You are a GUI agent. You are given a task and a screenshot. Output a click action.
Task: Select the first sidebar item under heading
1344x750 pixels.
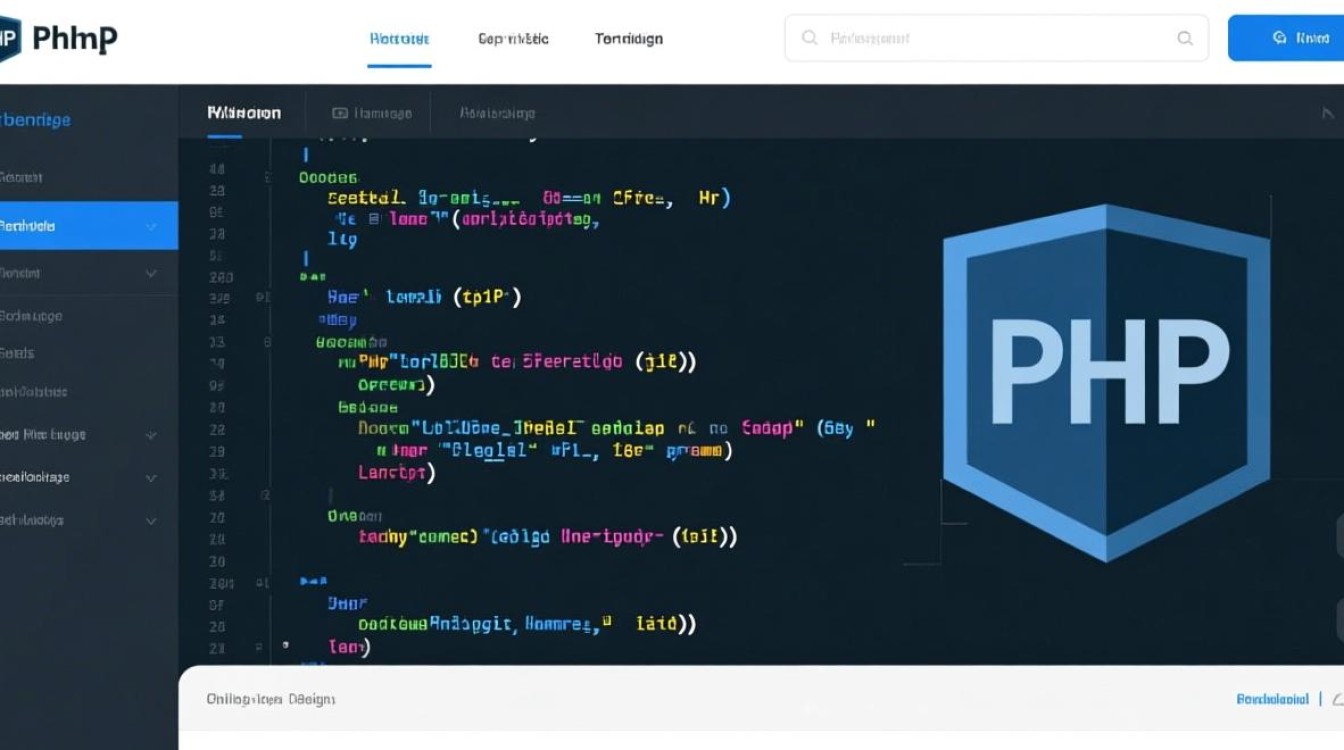pyautogui.click(x=22, y=178)
